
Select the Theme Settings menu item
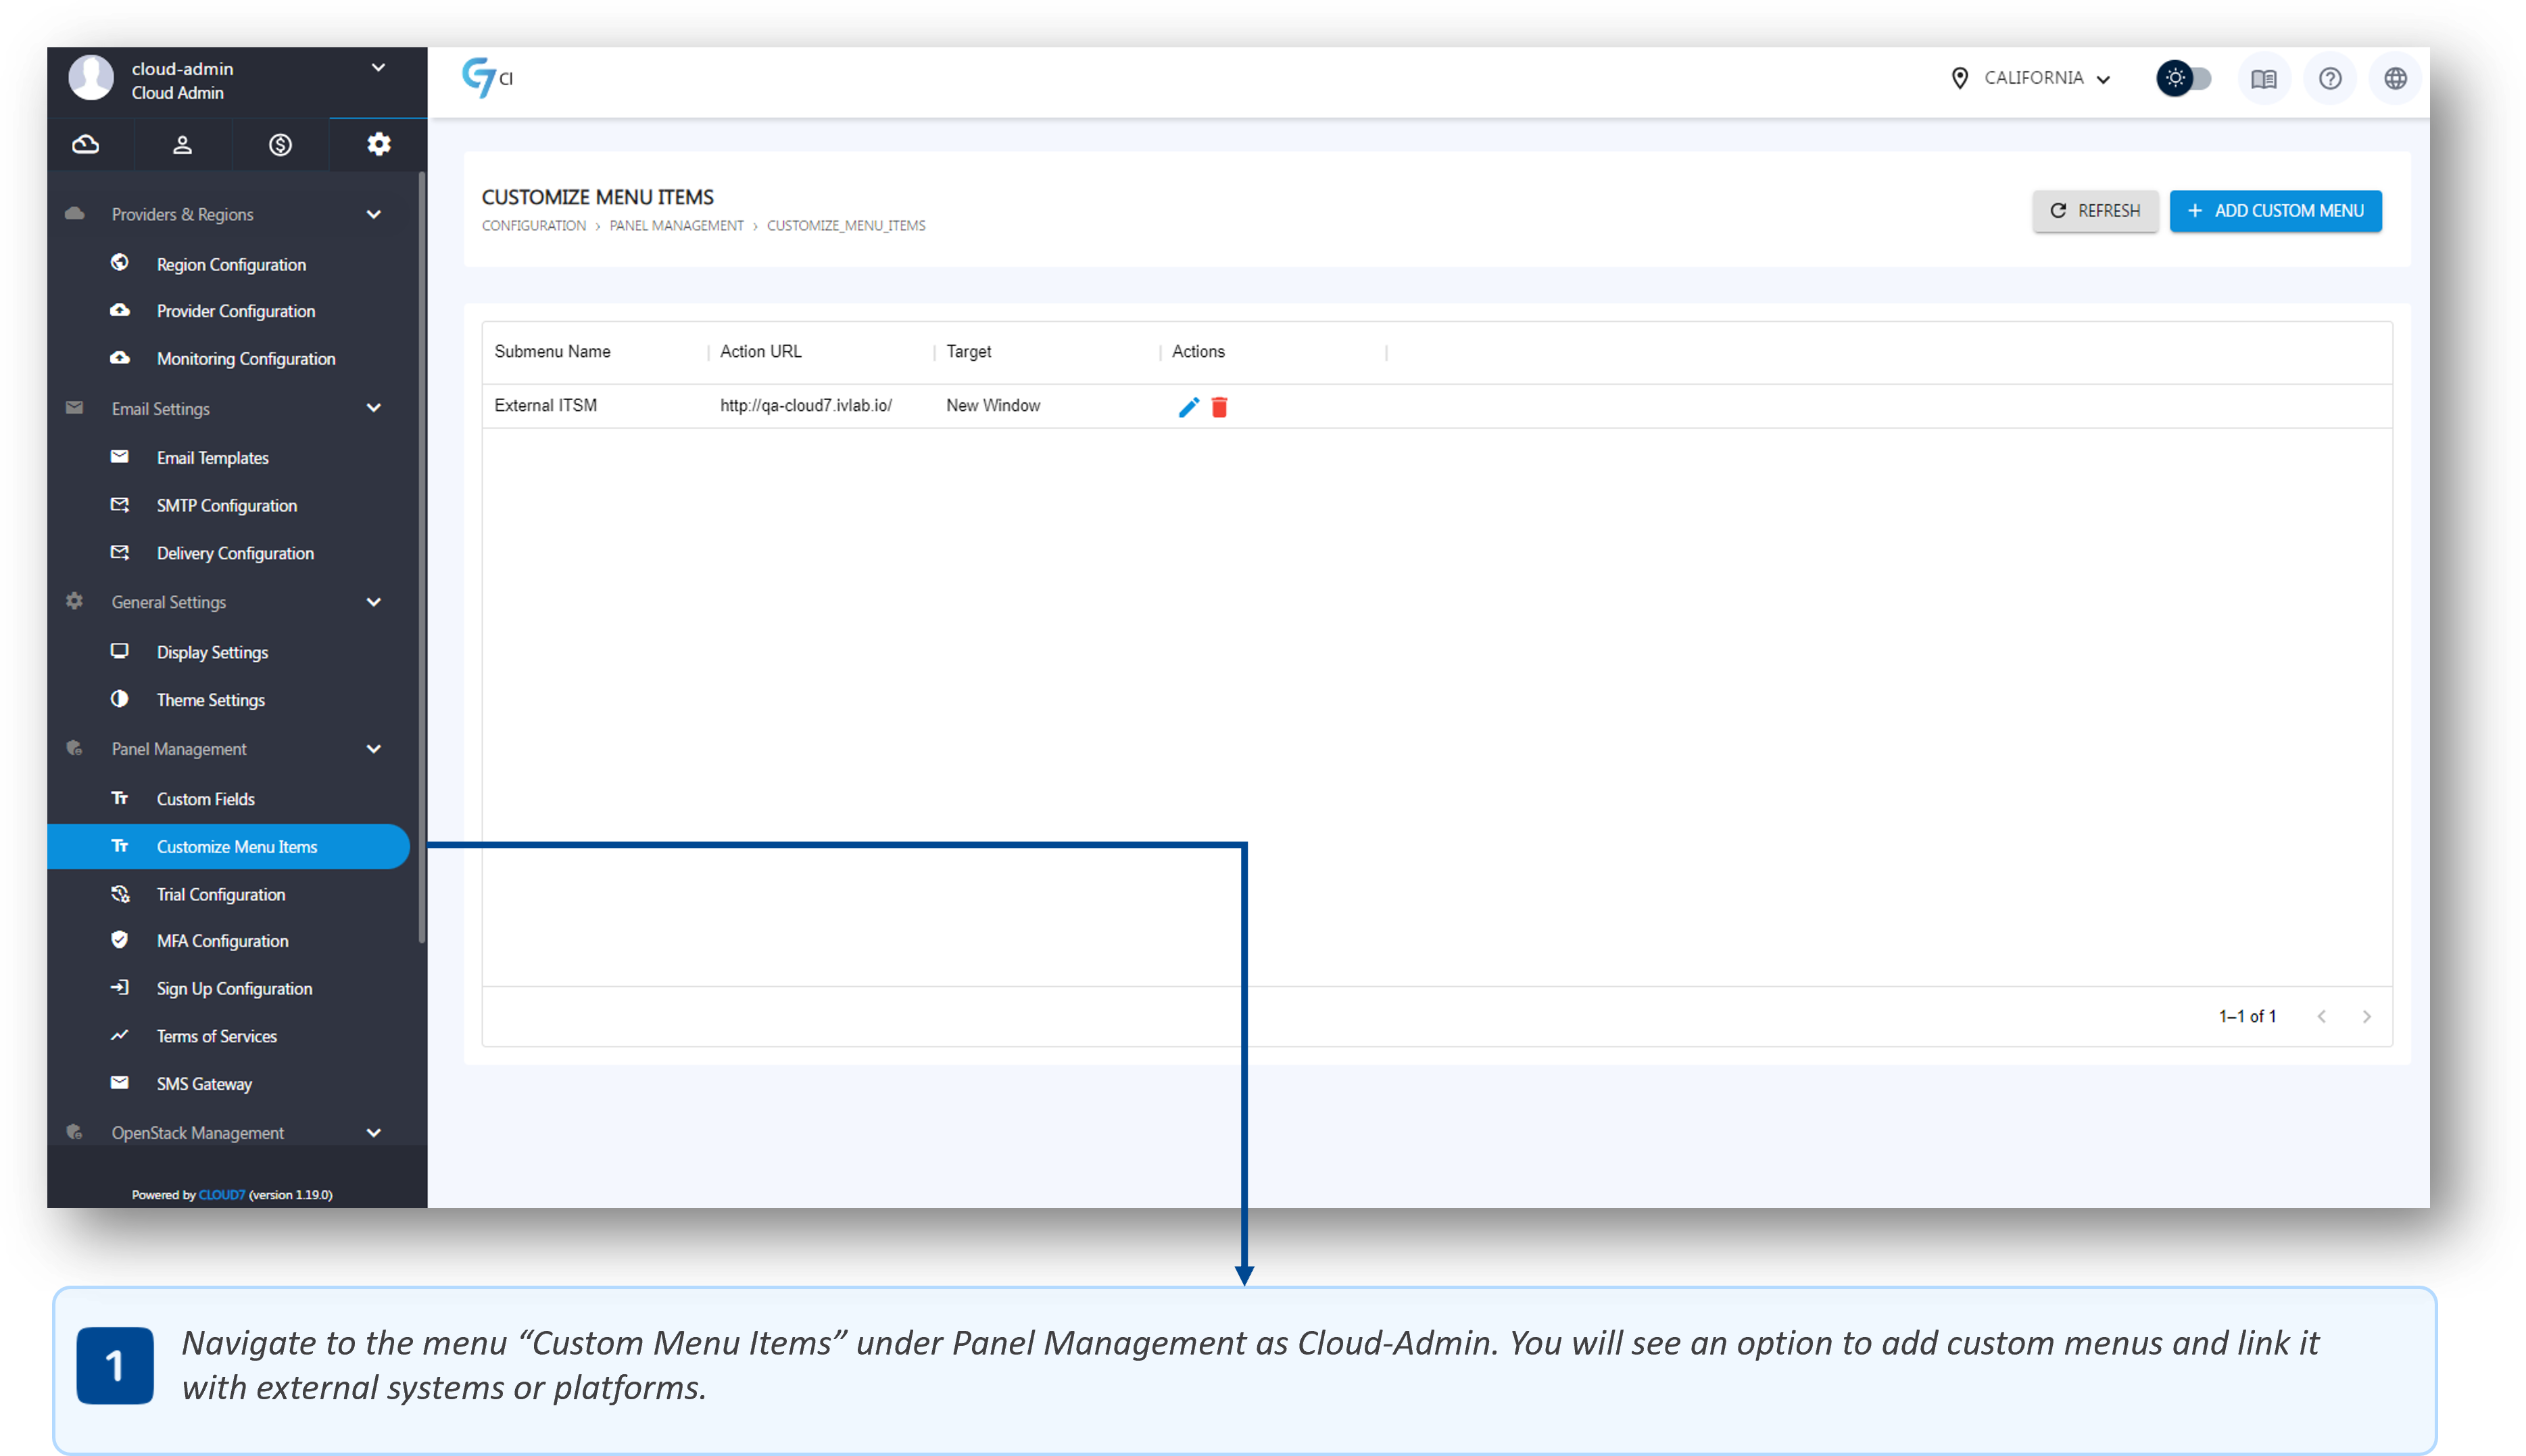pos(210,700)
